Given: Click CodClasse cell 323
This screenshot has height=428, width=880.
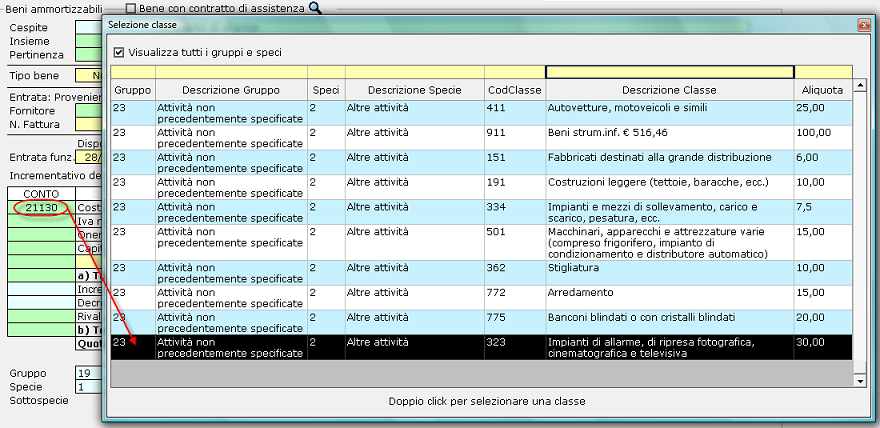Looking at the screenshot, I should [515, 348].
